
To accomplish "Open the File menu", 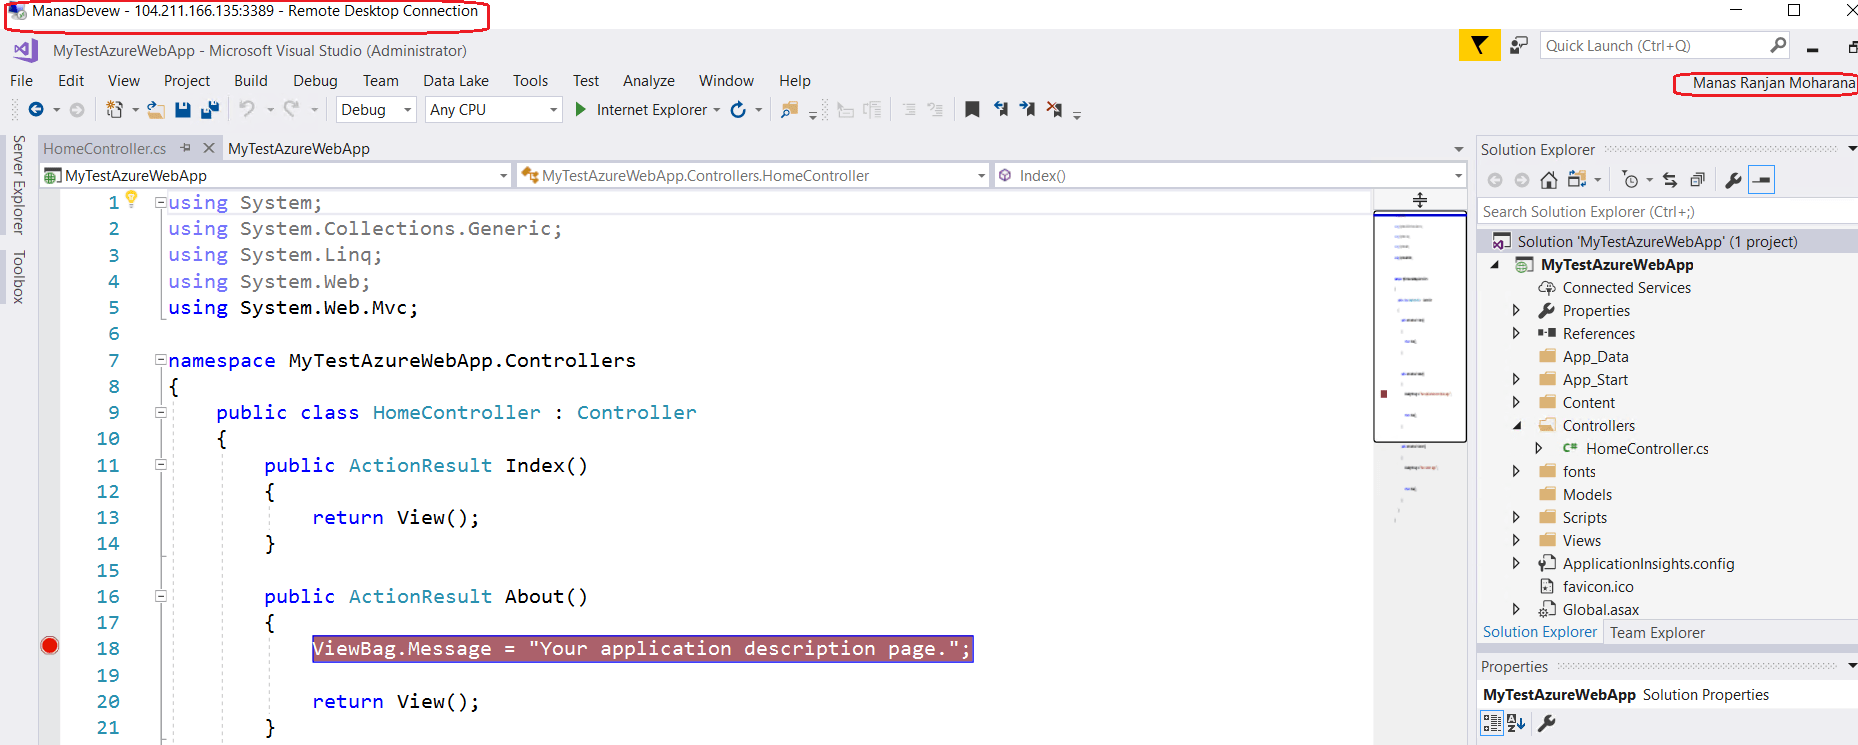I will coord(21,81).
